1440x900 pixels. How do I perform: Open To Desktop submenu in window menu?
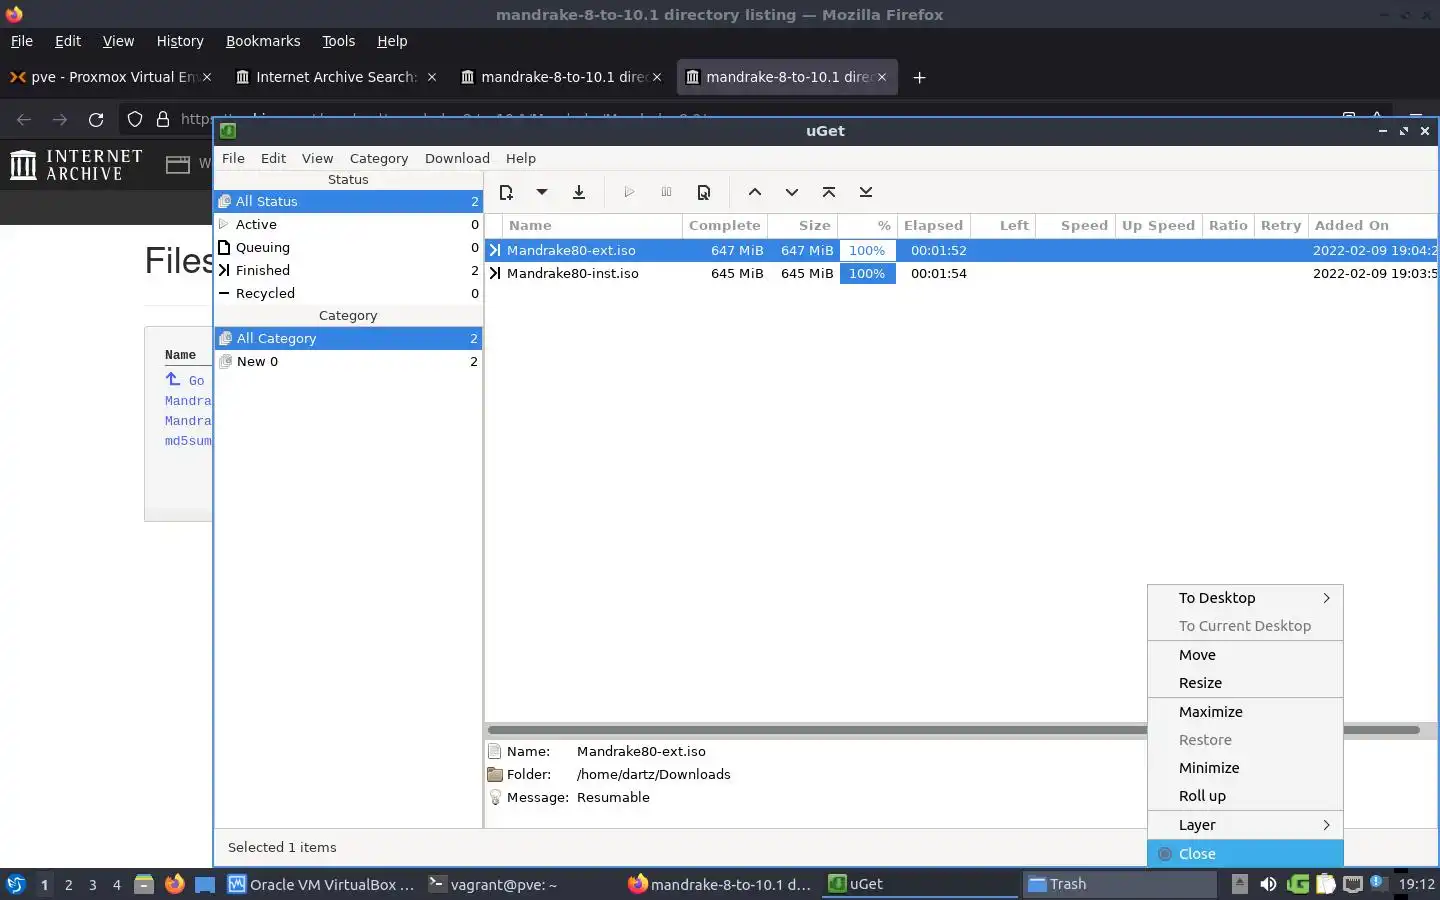1245,598
